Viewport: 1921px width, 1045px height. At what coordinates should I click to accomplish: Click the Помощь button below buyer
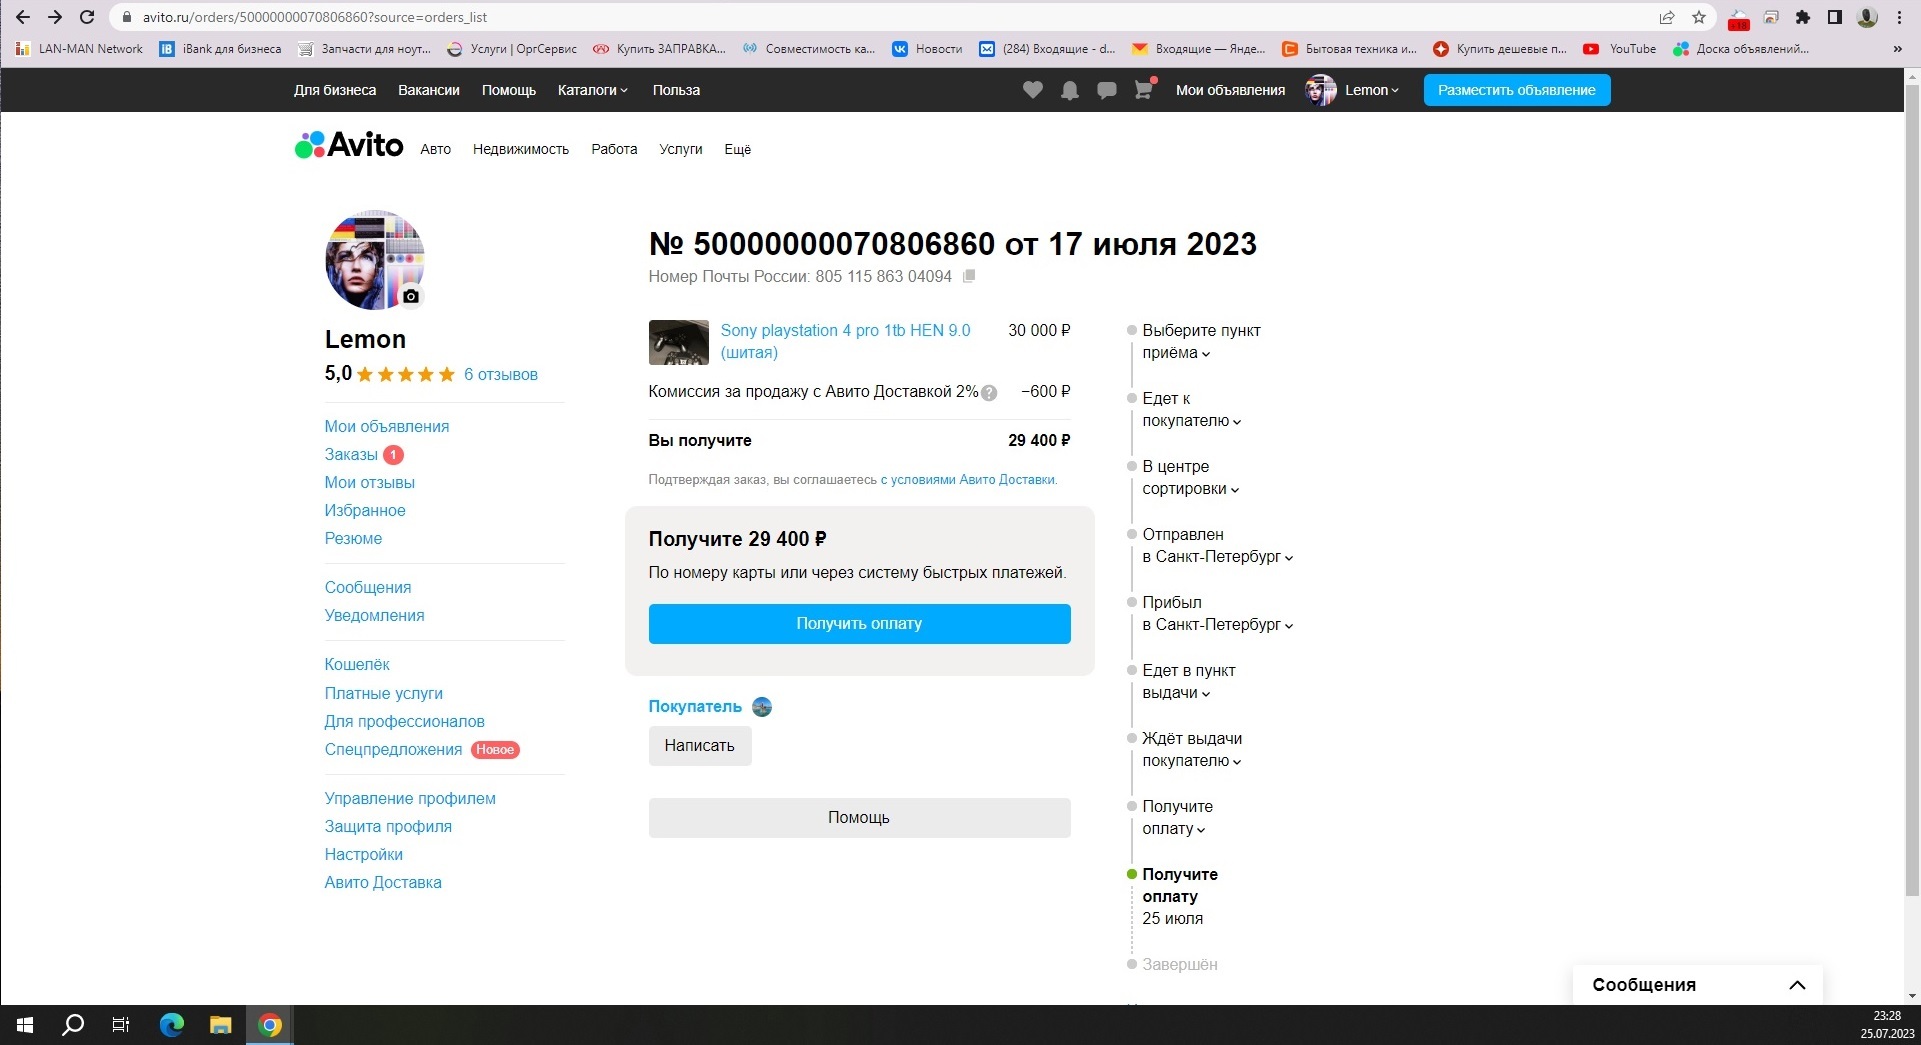coord(859,817)
